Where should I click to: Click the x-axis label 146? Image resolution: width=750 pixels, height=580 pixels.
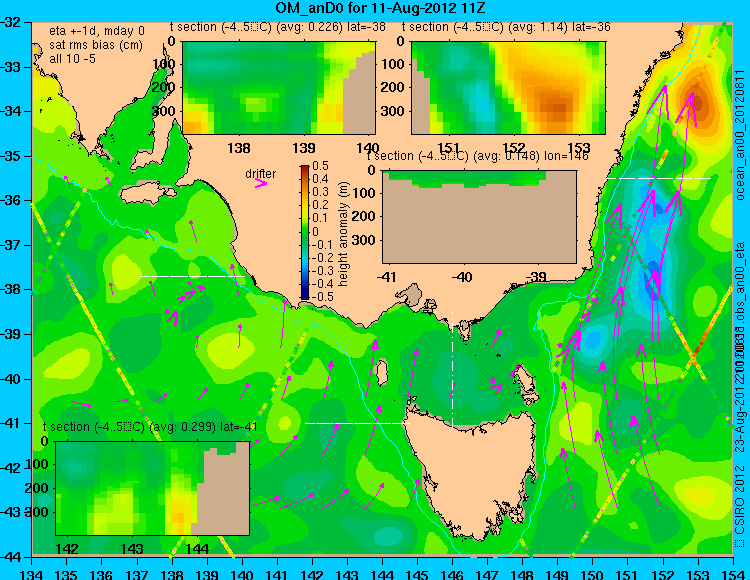(452, 574)
